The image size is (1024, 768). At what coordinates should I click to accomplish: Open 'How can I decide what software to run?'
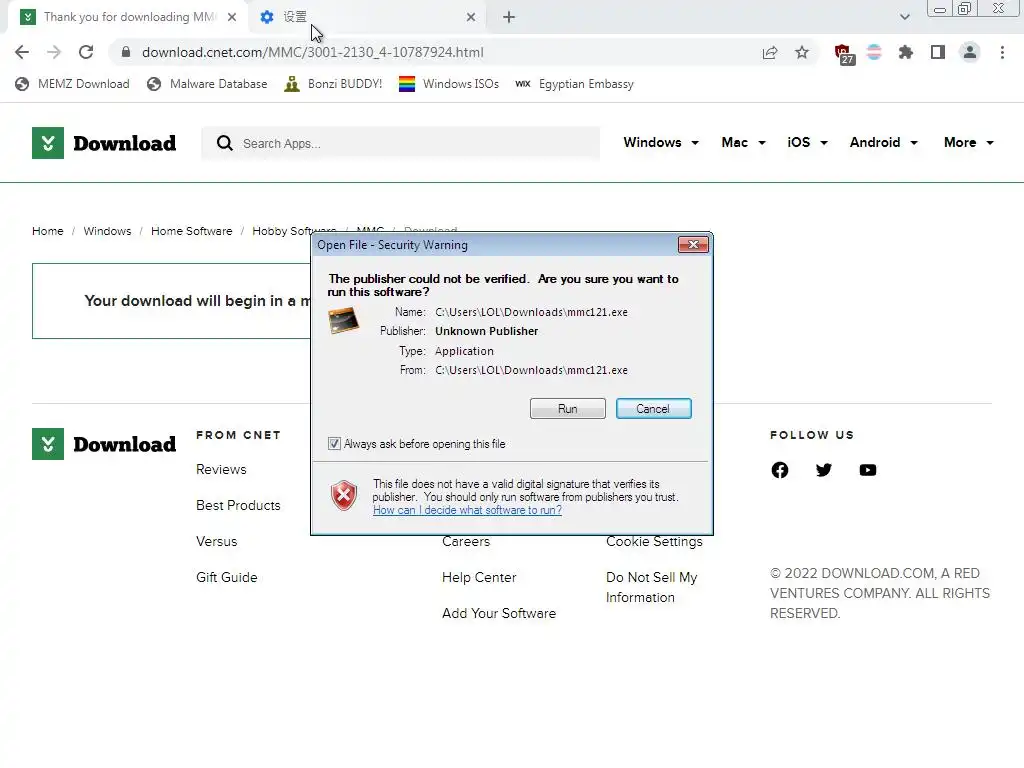tap(467, 510)
